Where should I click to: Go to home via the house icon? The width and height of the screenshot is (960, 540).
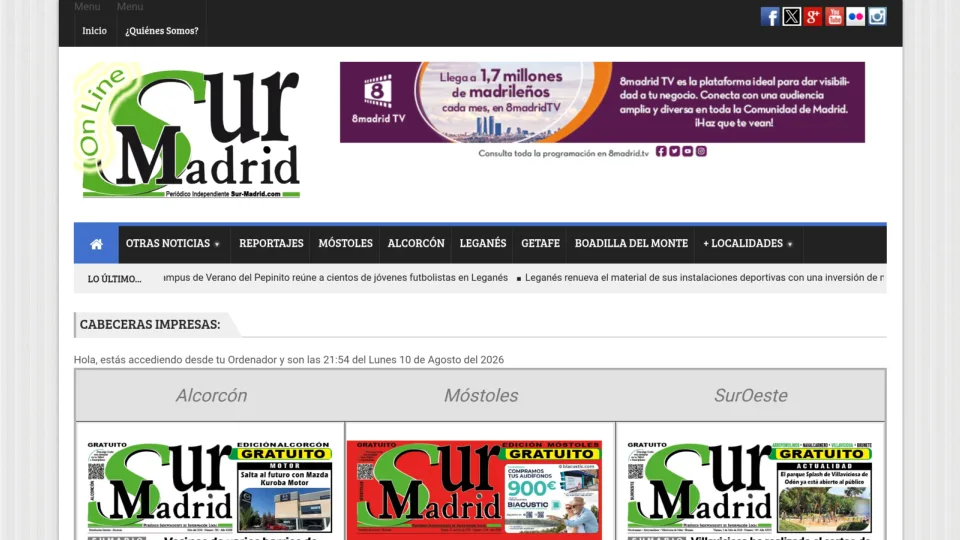96,244
